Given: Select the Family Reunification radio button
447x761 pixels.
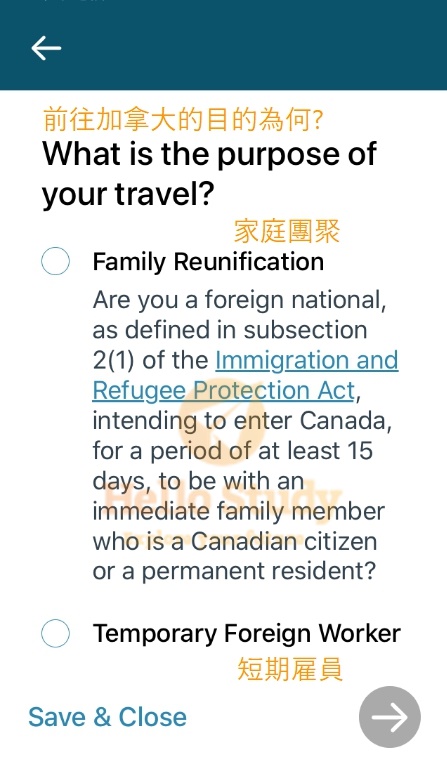Looking at the screenshot, I should [x=55, y=261].
